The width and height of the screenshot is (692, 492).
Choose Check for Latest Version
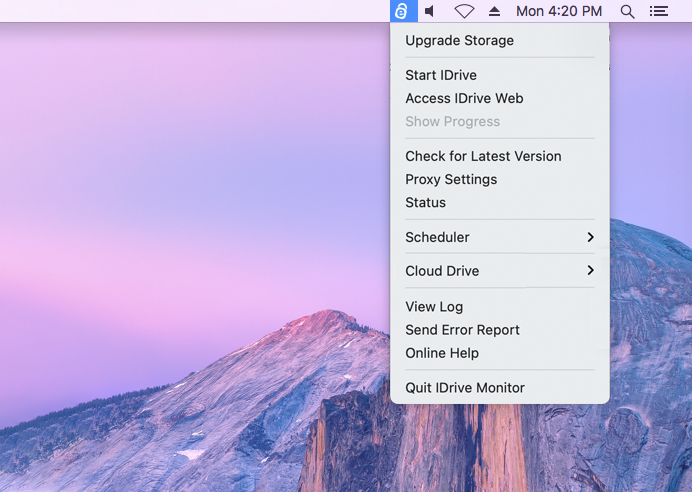500,156
